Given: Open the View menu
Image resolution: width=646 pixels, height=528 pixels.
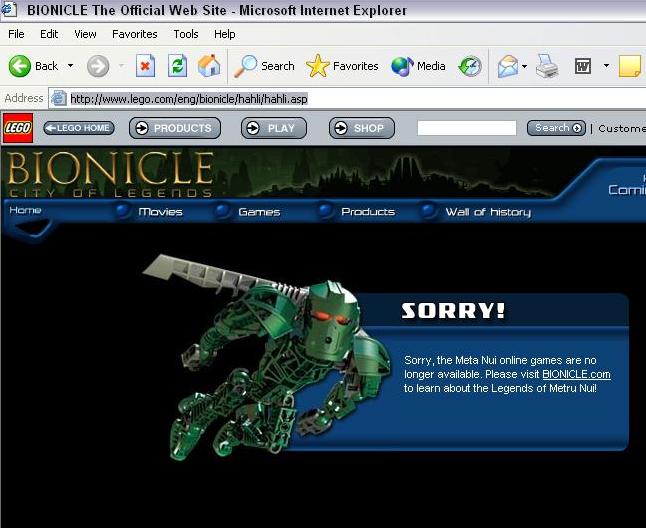Looking at the screenshot, I should (x=85, y=34).
